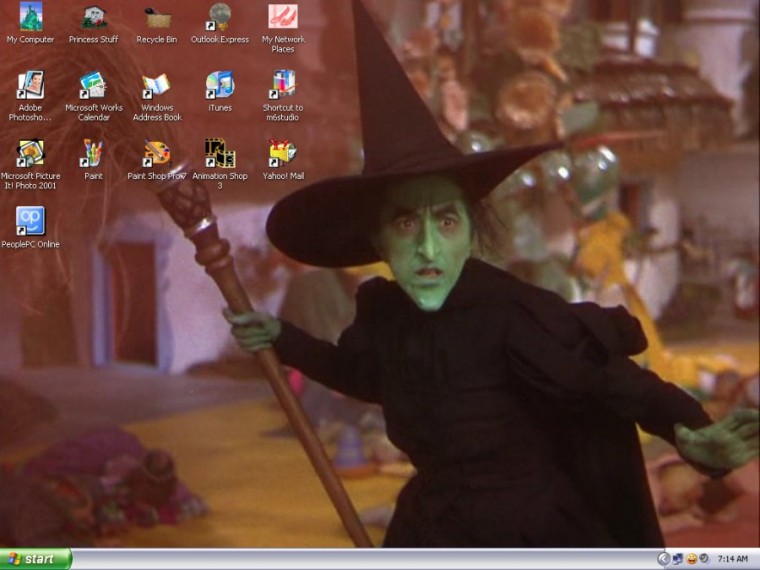This screenshot has height=570, width=760.
Task: Click the gray round tray icon beside the clock
Action: (x=704, y=558)
